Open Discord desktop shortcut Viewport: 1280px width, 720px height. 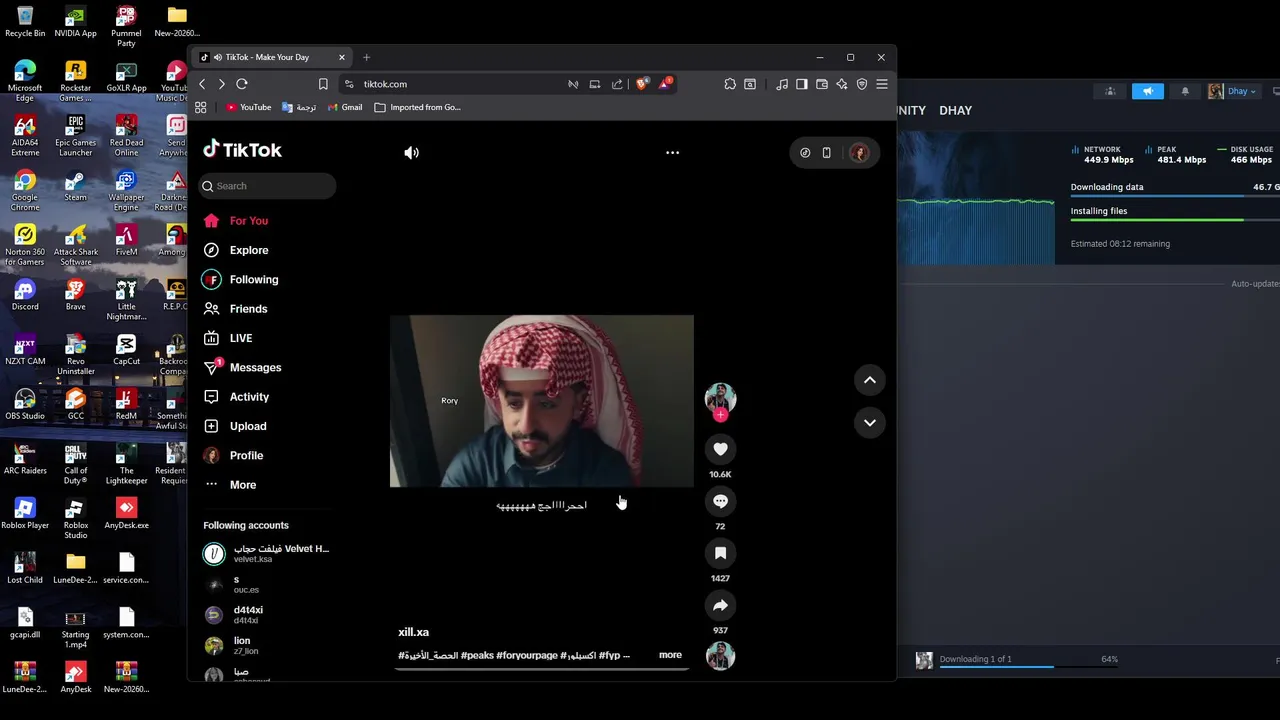(25, 295)
